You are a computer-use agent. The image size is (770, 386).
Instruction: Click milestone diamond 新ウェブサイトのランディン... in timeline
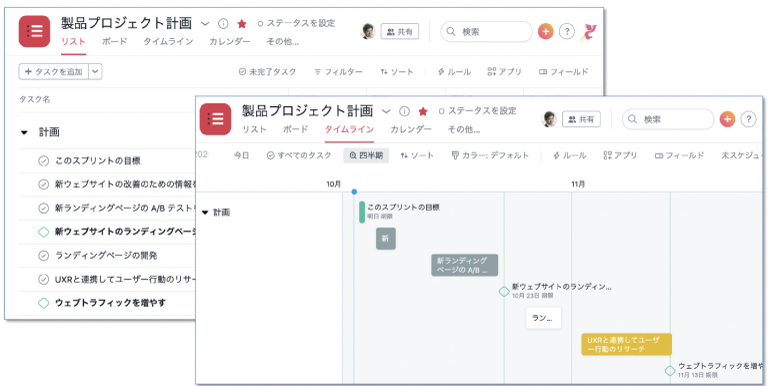[504, 292]
